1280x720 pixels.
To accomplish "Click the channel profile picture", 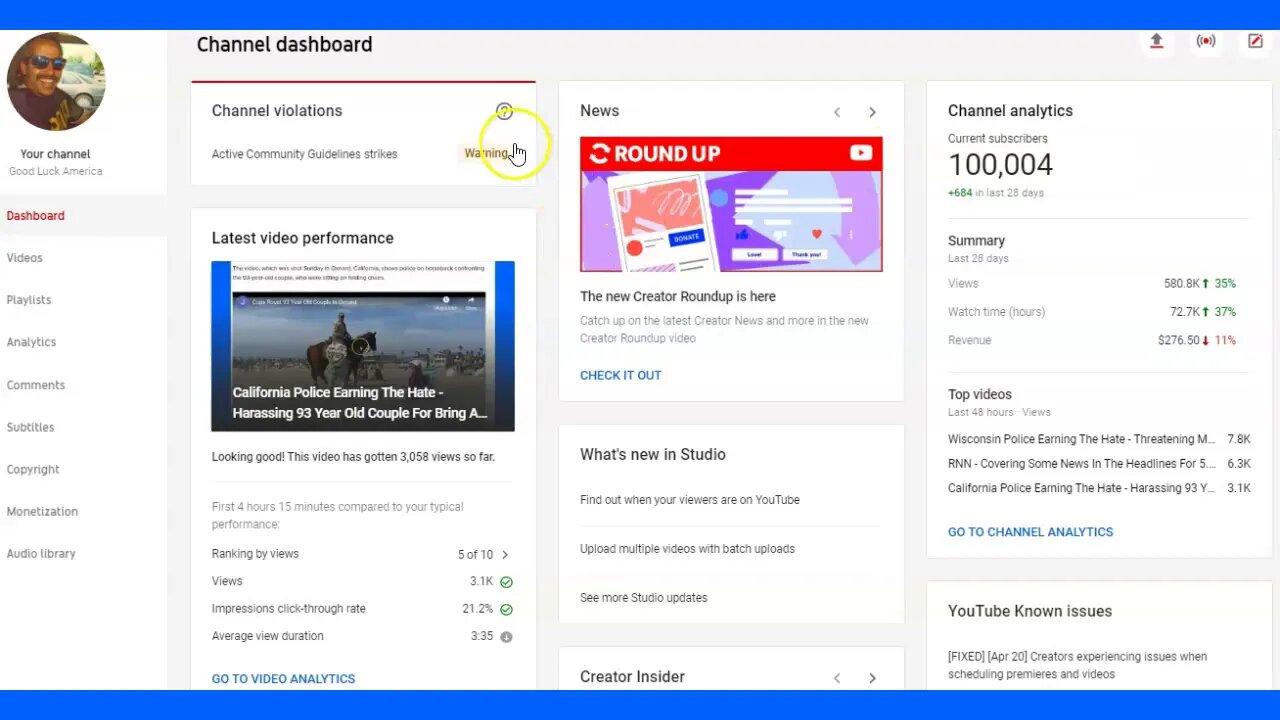I will [56, 81].
